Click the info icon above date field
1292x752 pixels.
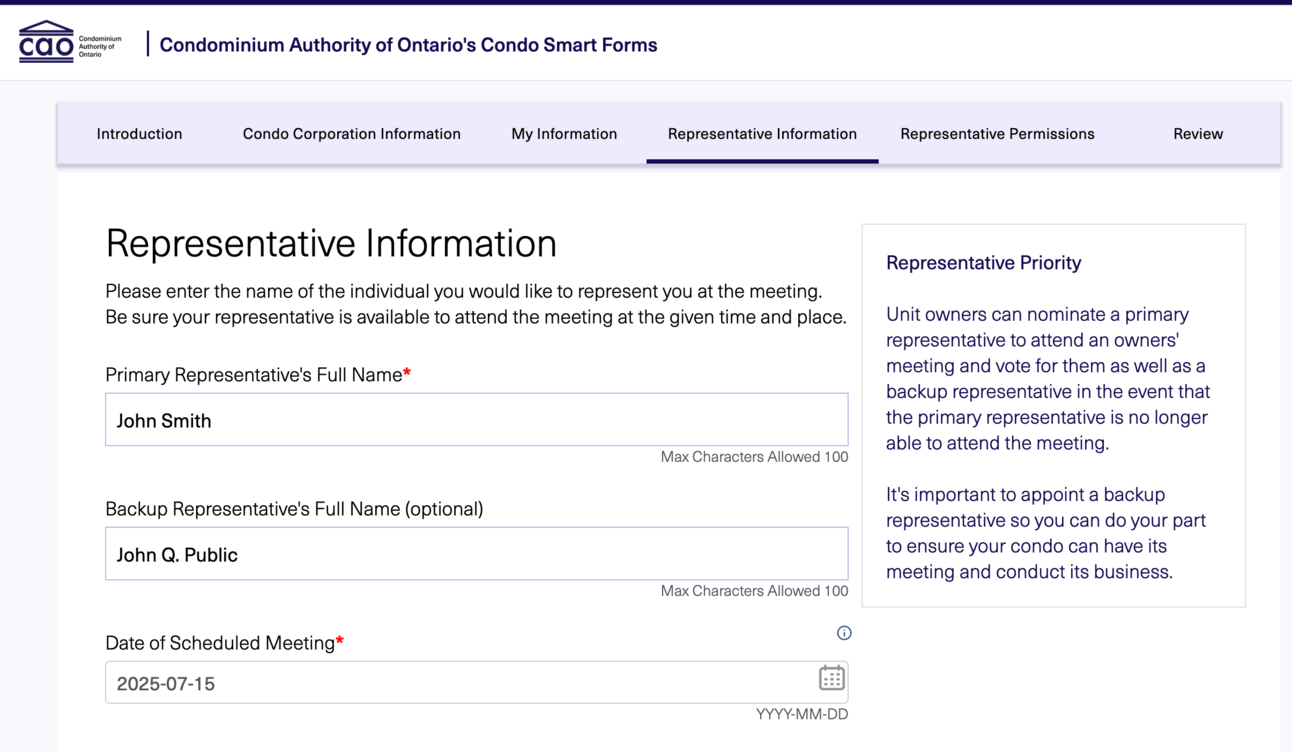tap(844, 633)
